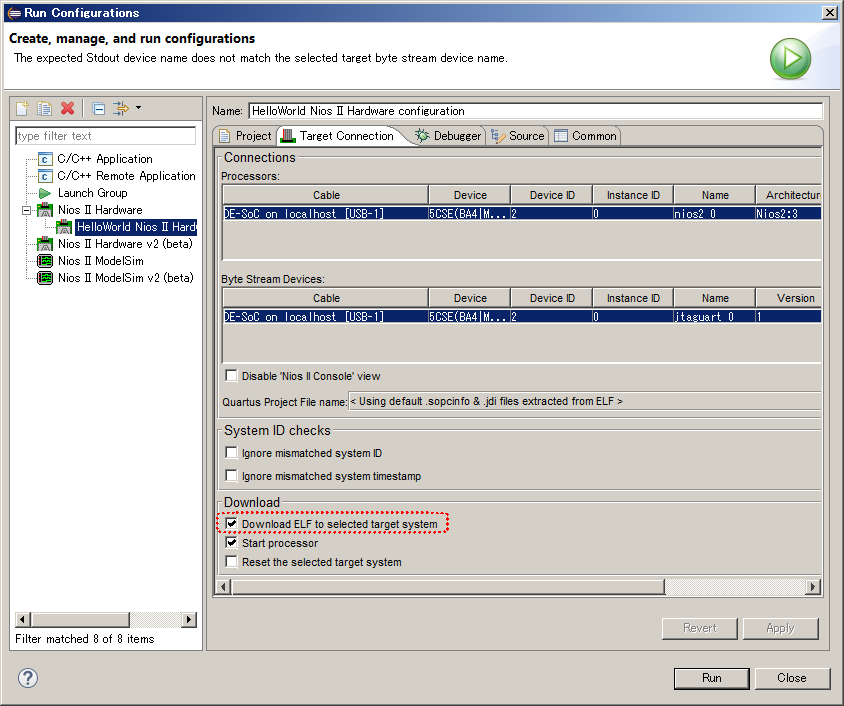Click Processors table Device ID column header
Screen dimensions: 844x706
552,195
